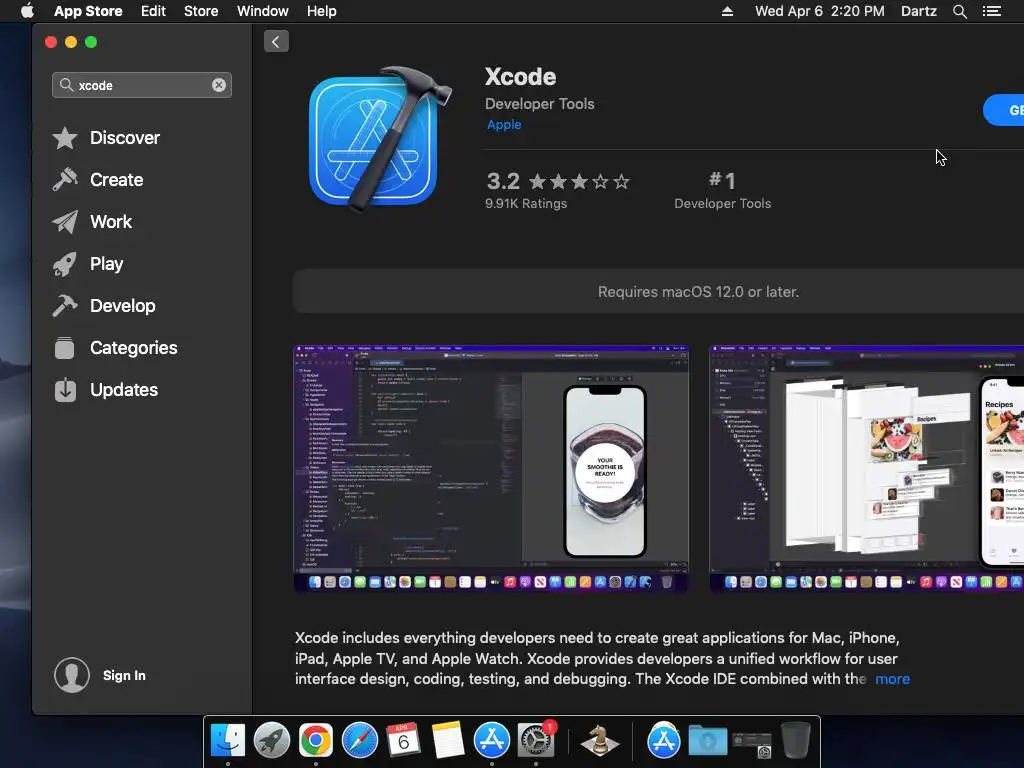Viewport: 1024px width, 768px height.
Task: Click the Play rocket icon in sidebar
Action: point(65,264)
